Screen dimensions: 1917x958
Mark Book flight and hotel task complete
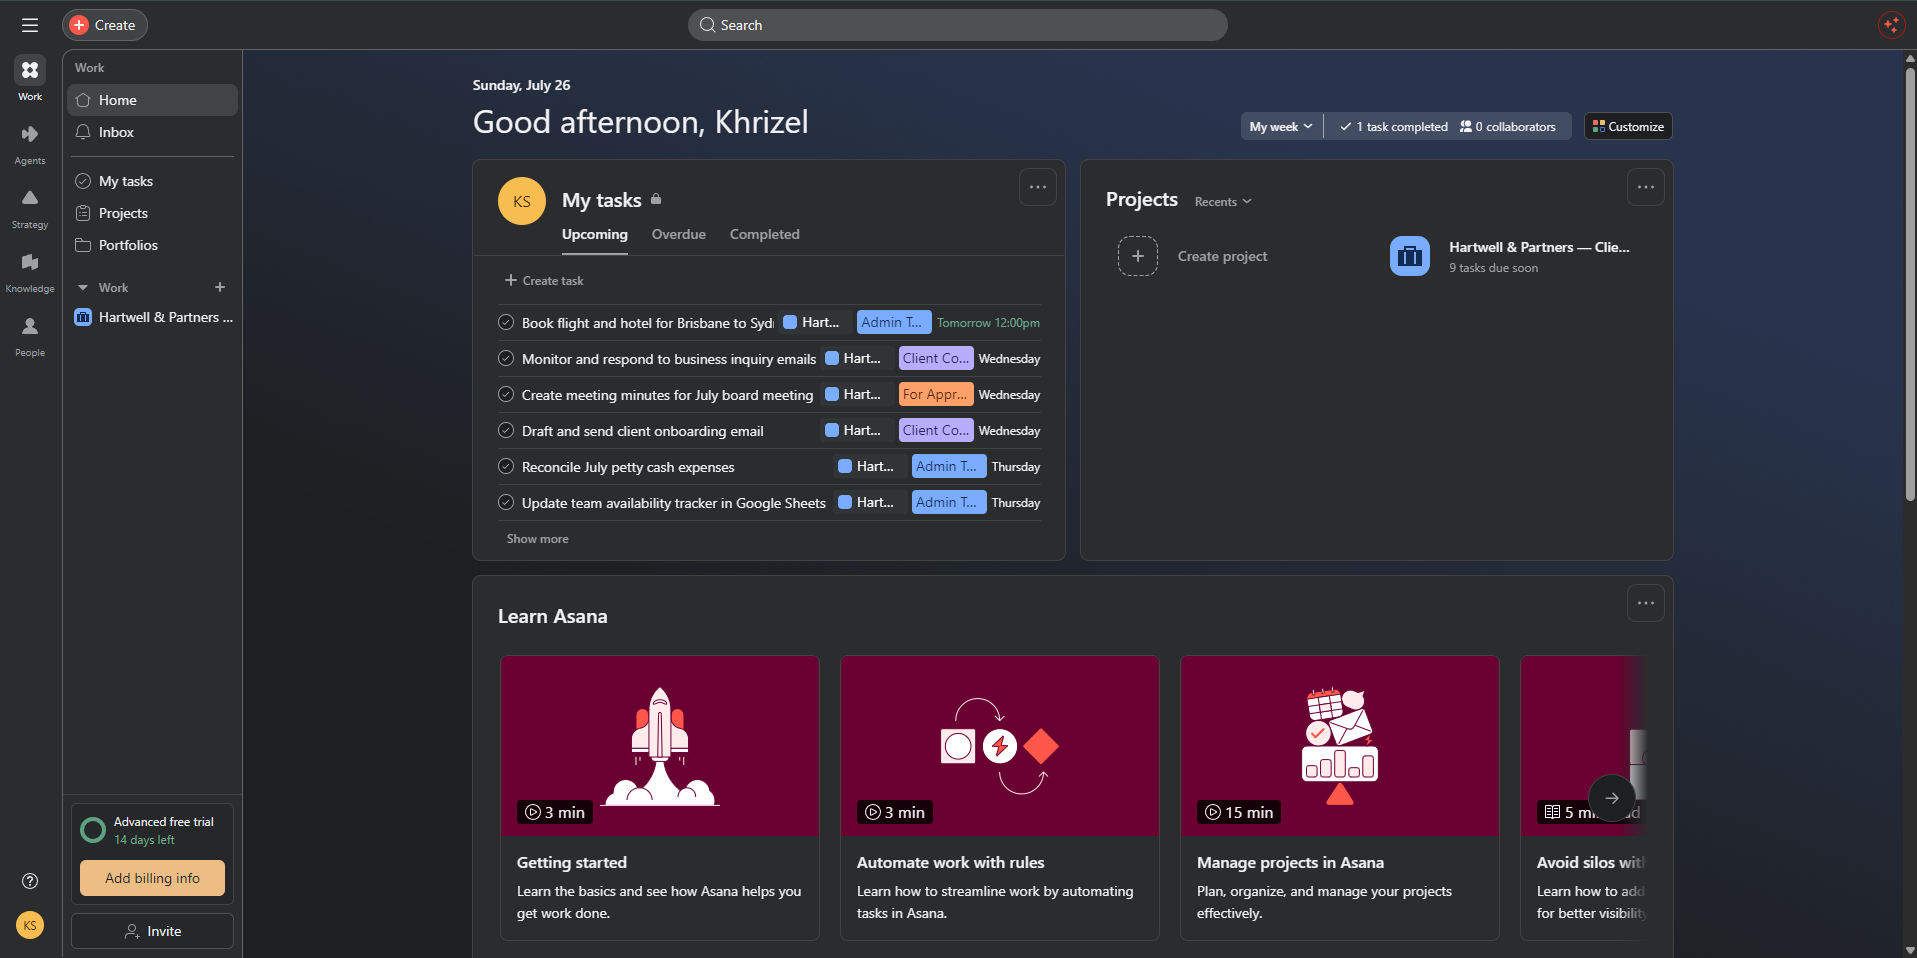coord(506,322)
